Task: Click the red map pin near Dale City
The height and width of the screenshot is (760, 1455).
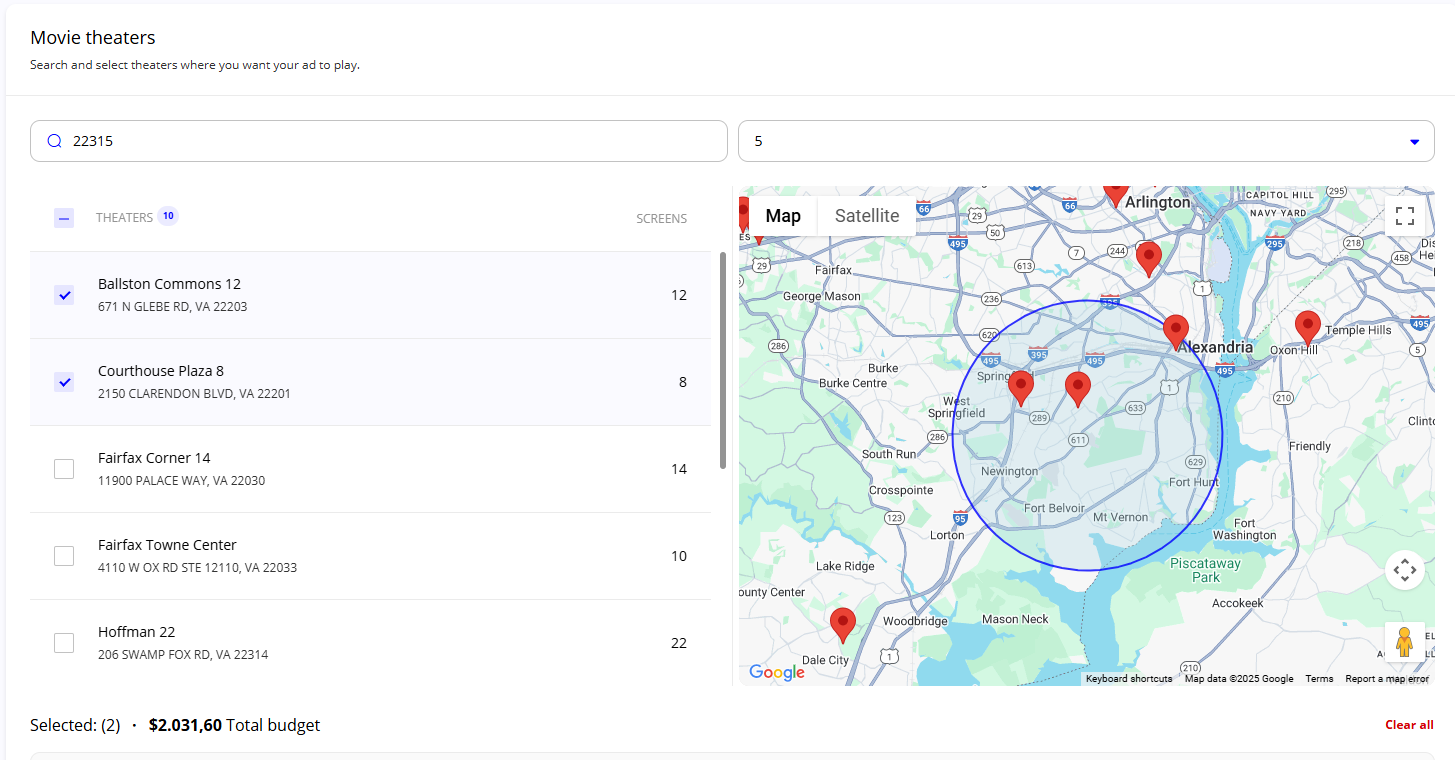Action: pos(843,625)
